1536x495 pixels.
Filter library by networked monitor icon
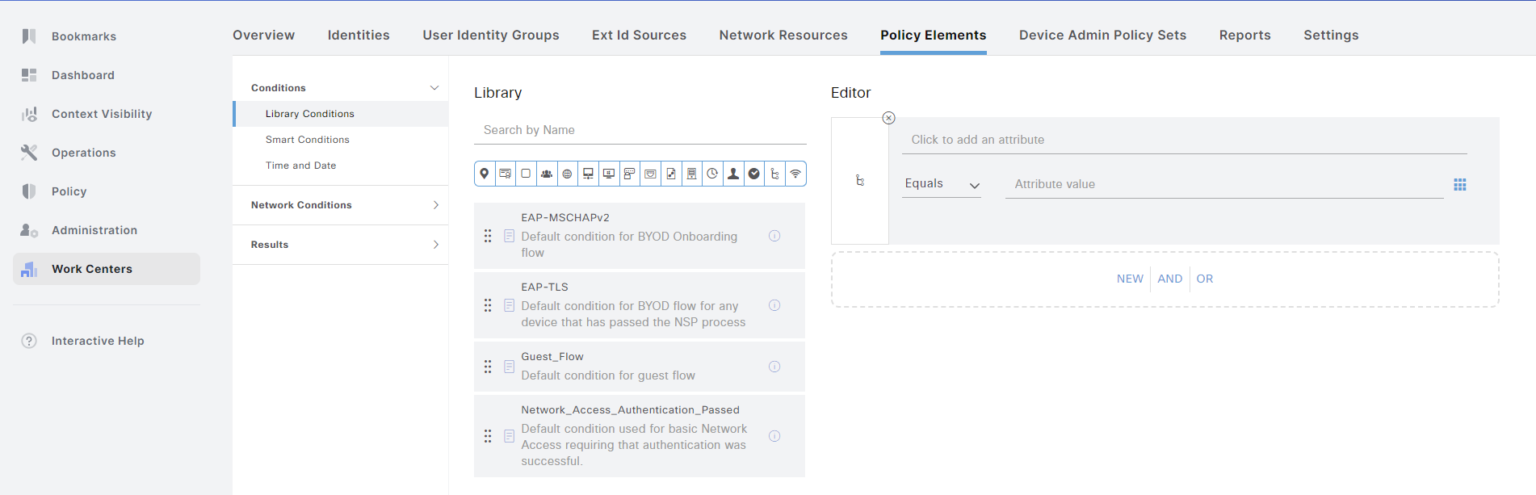(x=588, y=174)
